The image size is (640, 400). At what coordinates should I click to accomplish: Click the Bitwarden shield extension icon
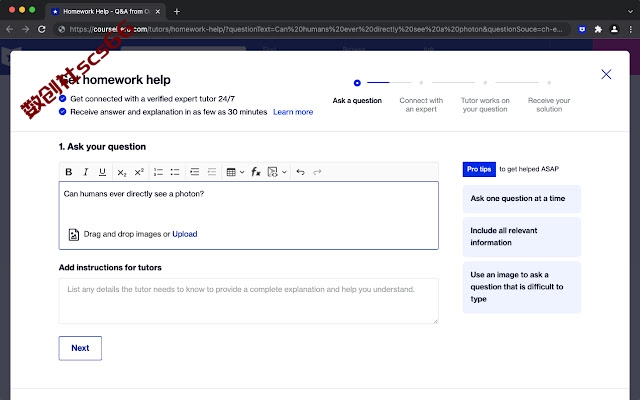click(x=582, y=29)
